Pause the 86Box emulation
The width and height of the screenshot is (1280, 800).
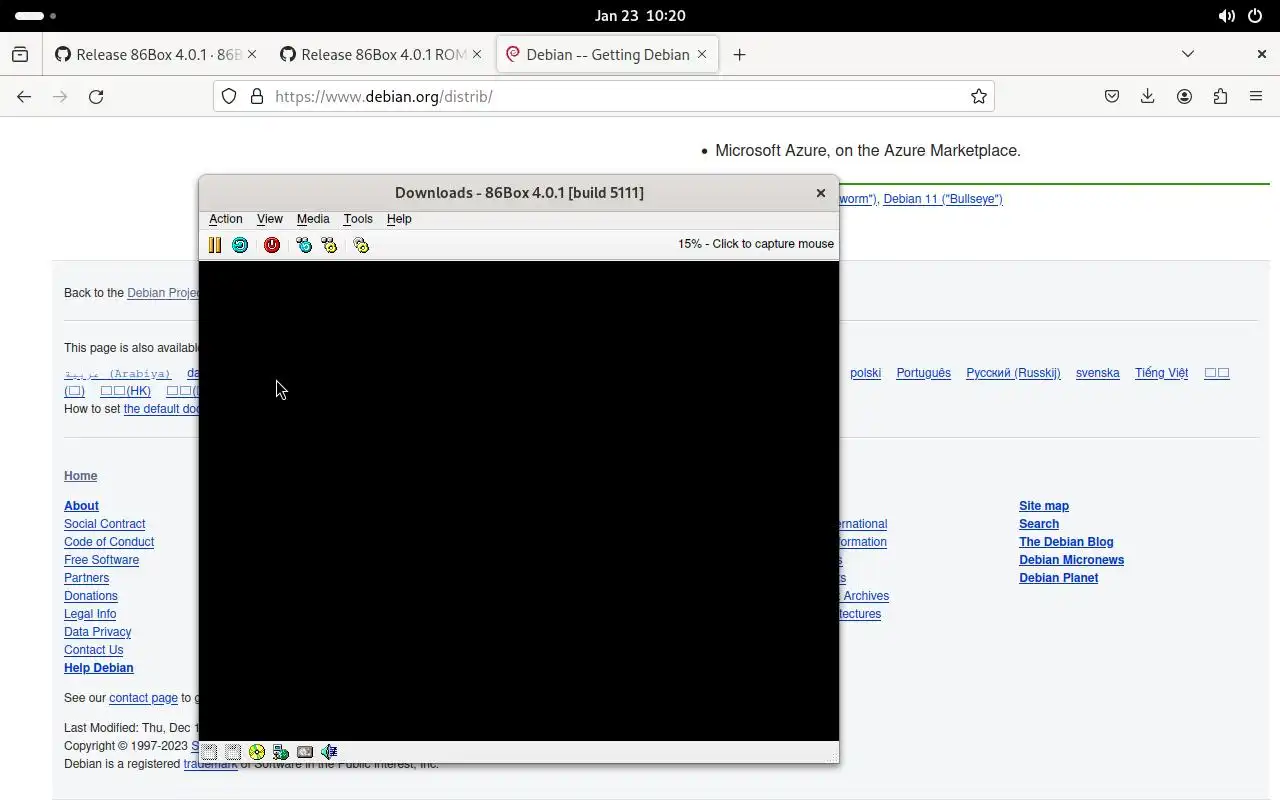click(x=215, y=245)
